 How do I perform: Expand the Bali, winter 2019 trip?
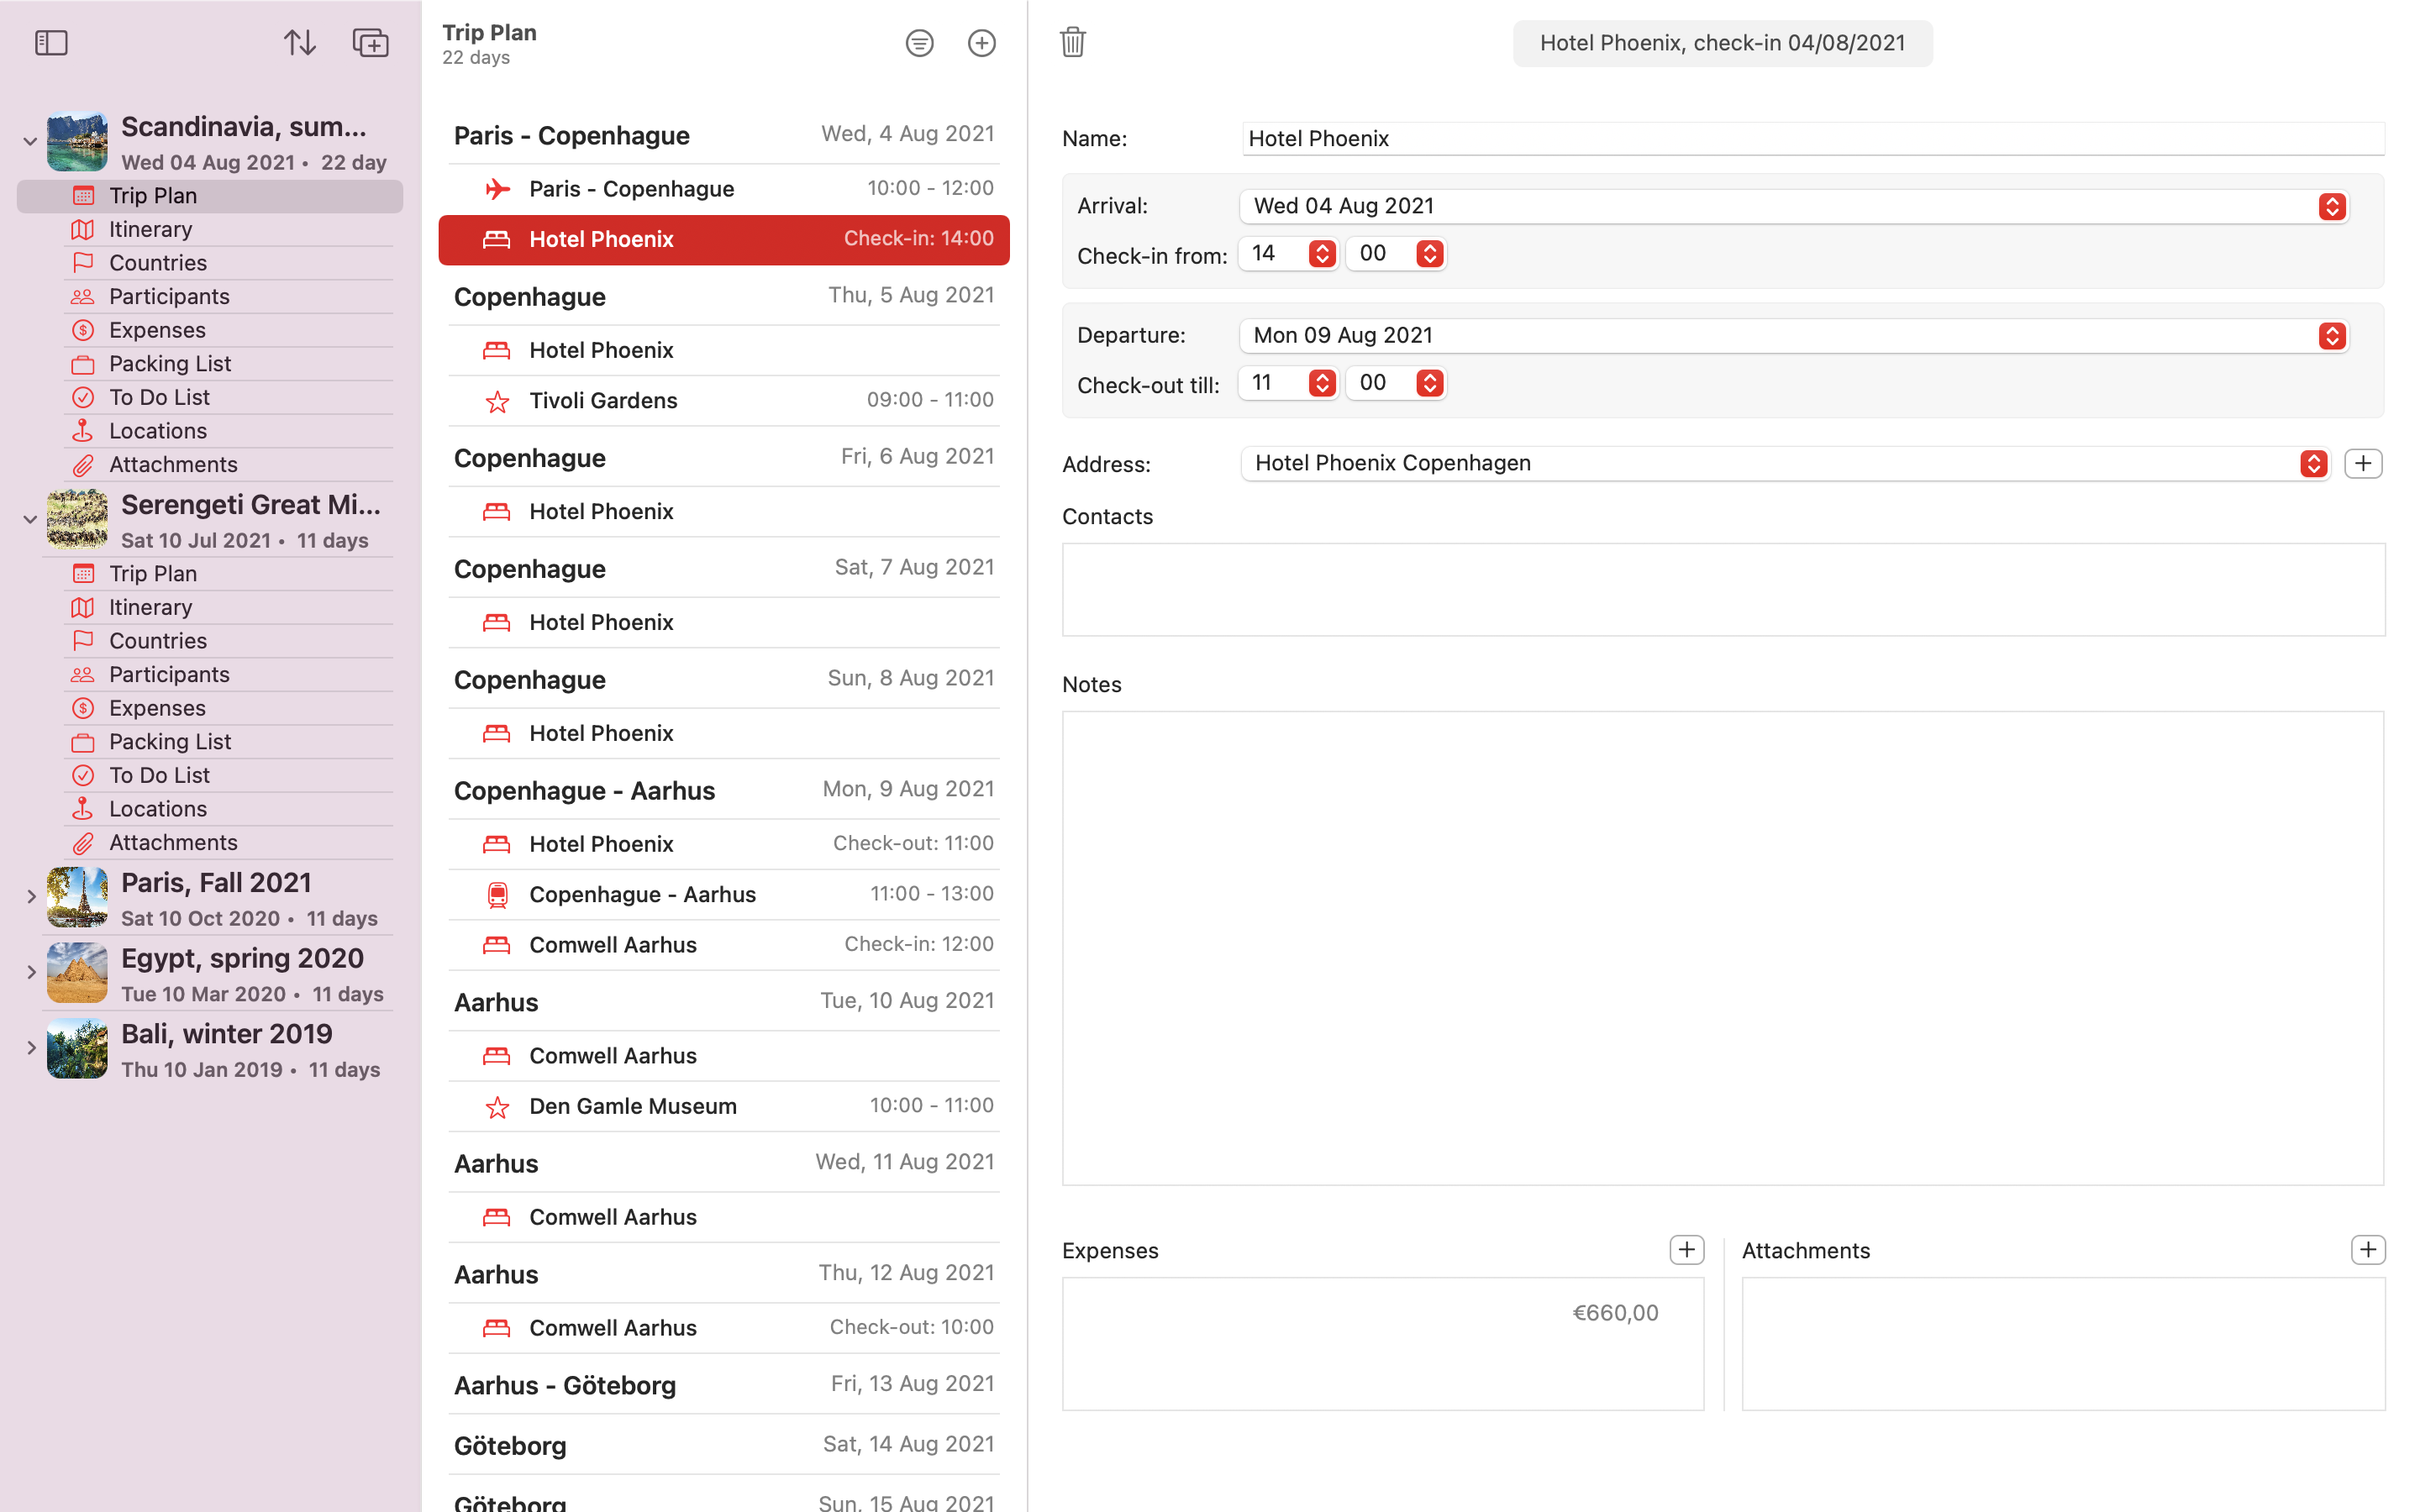pyautogui.click(x=31, y=1048)
